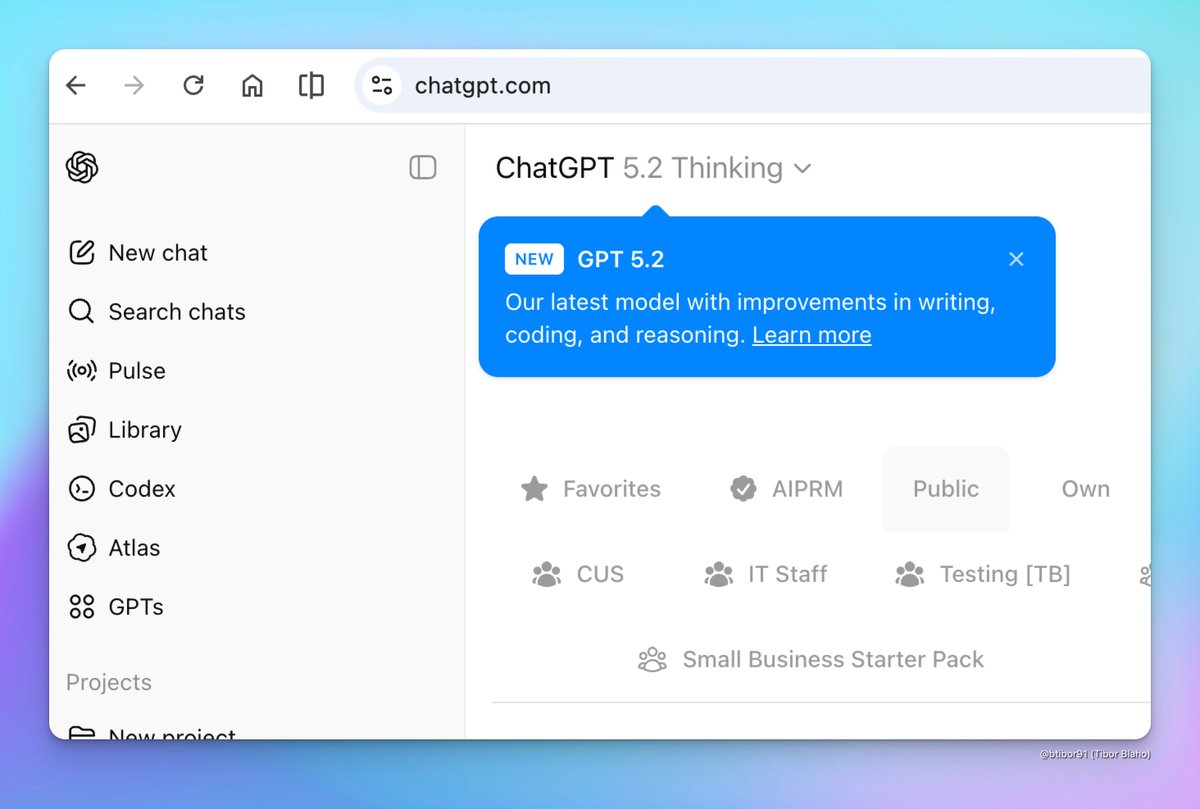Click the NEW badge in the popup
The height and width of the screenshot is (809, 1200).
(534, 259)
